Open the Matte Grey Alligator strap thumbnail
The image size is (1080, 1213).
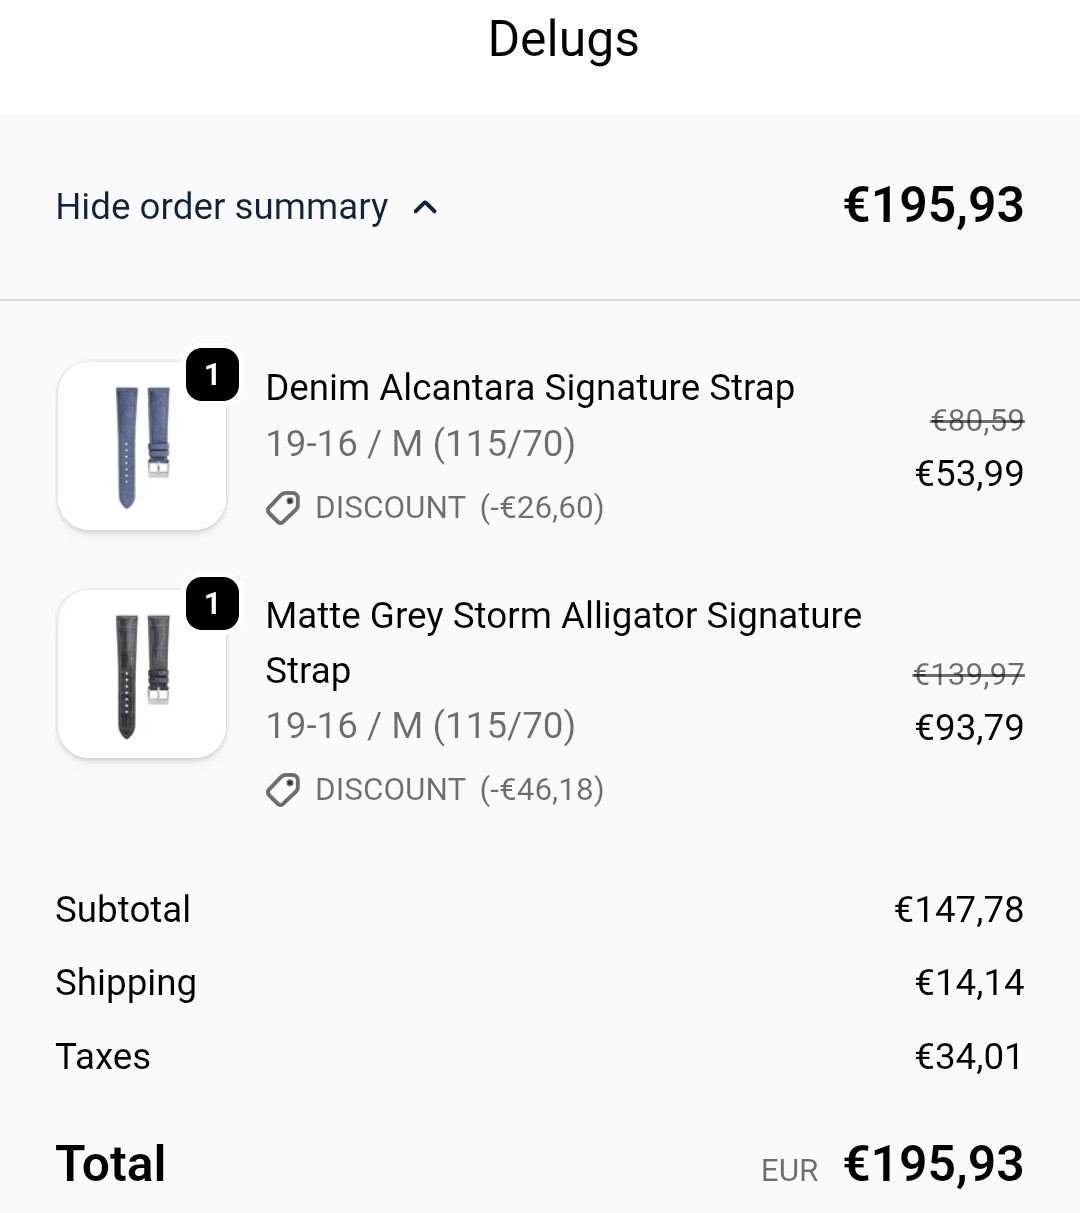point(142,674)
